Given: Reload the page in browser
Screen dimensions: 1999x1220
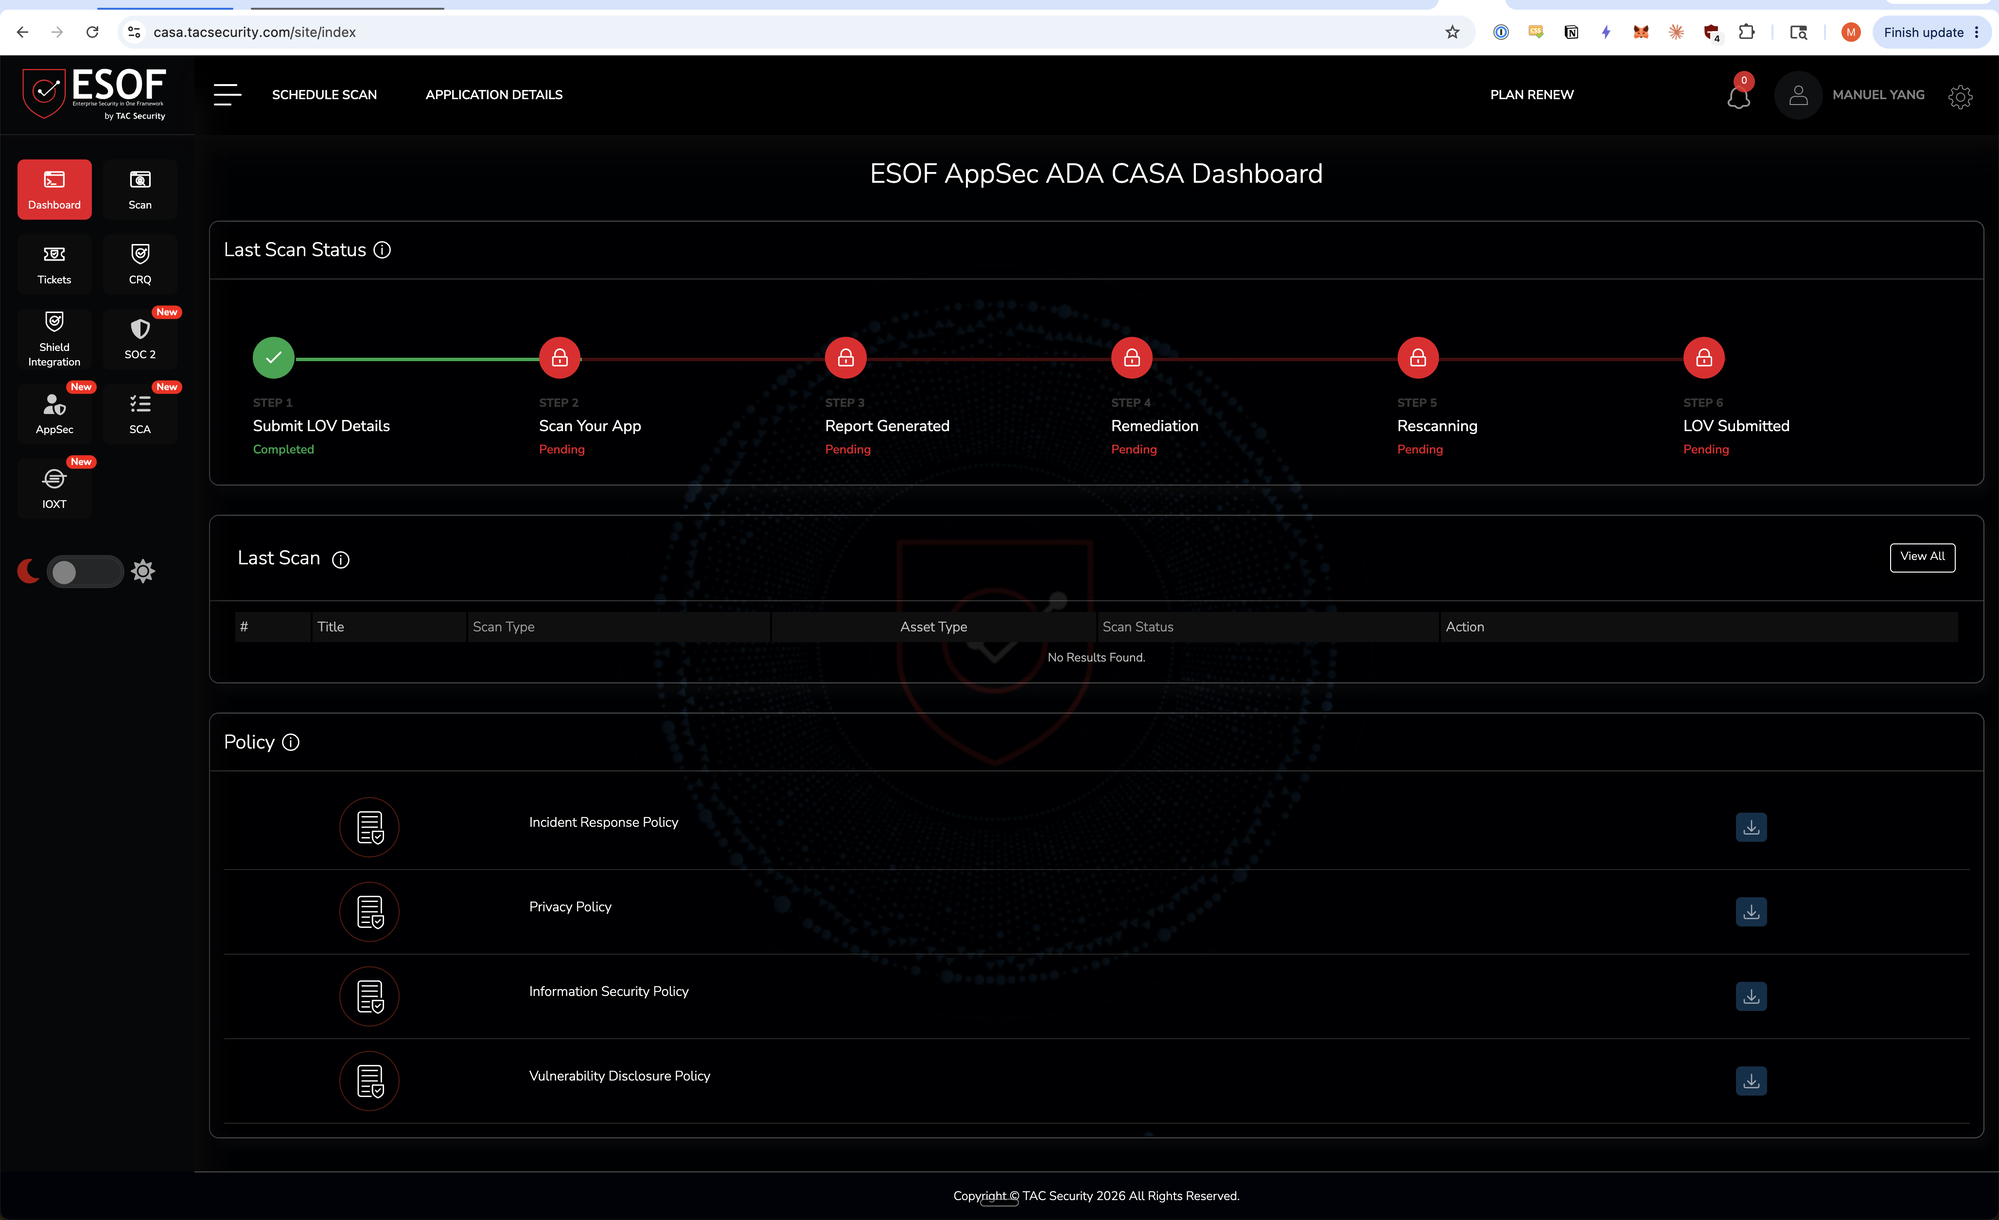Looking at the screenshot, I should click(92, 32).
